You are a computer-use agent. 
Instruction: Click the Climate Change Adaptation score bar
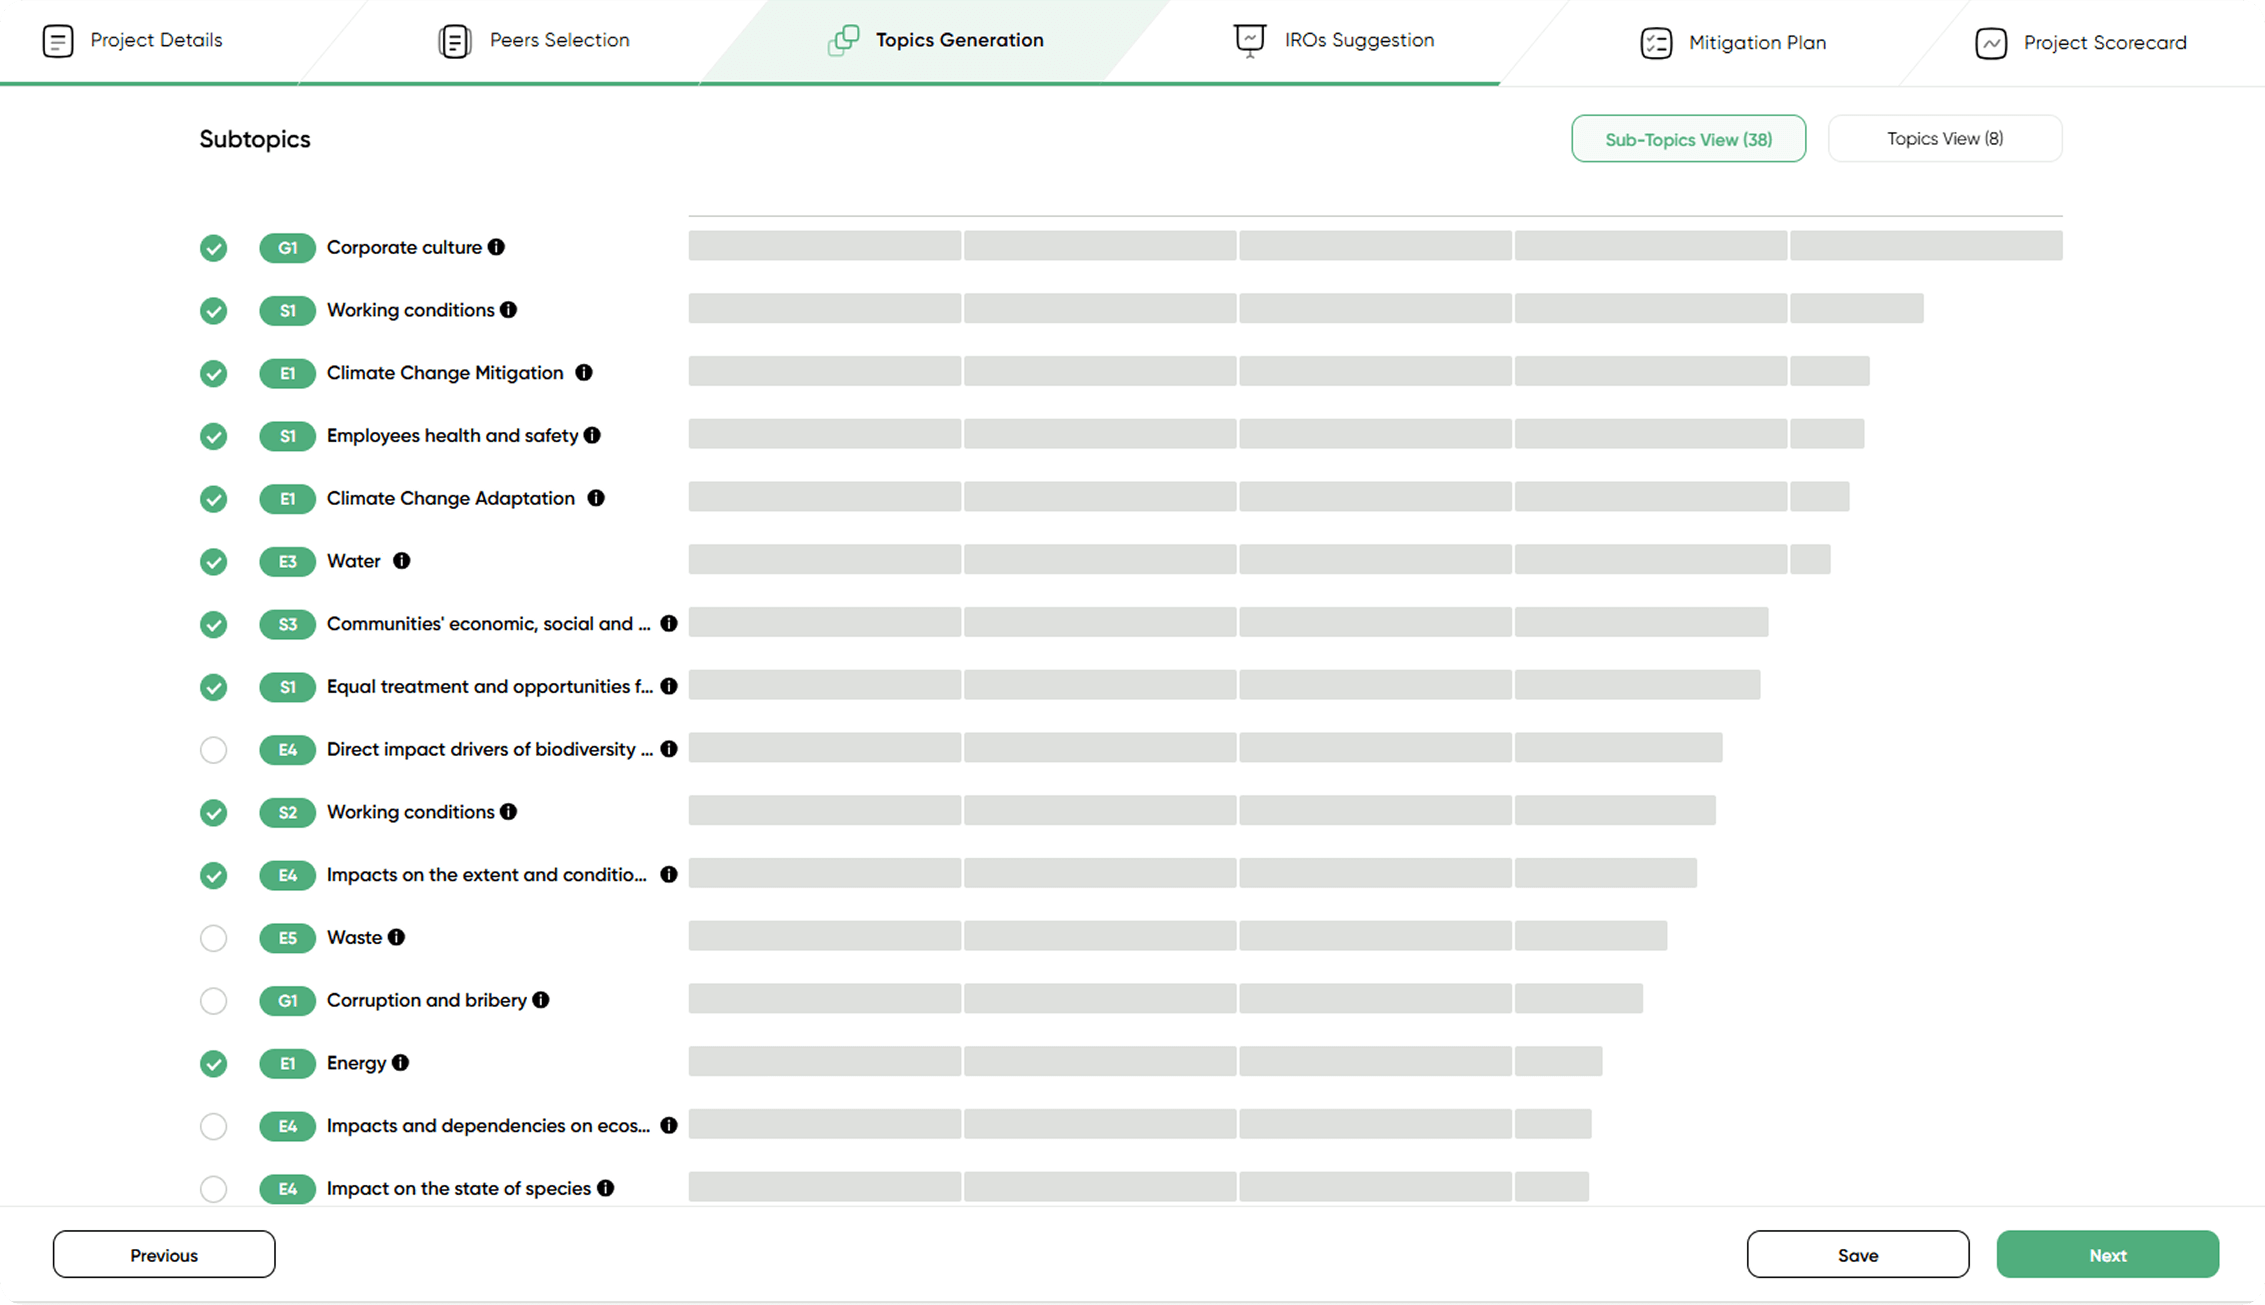click(1268, 497)
